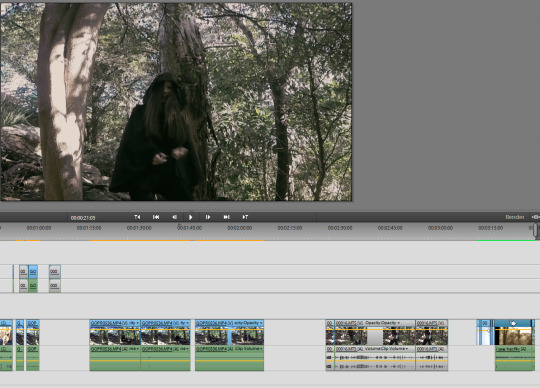This screenshot has width=540, height=388.
Task: Click the 00:01:30:00 time ruler mark
Action: tap(139, 228)
